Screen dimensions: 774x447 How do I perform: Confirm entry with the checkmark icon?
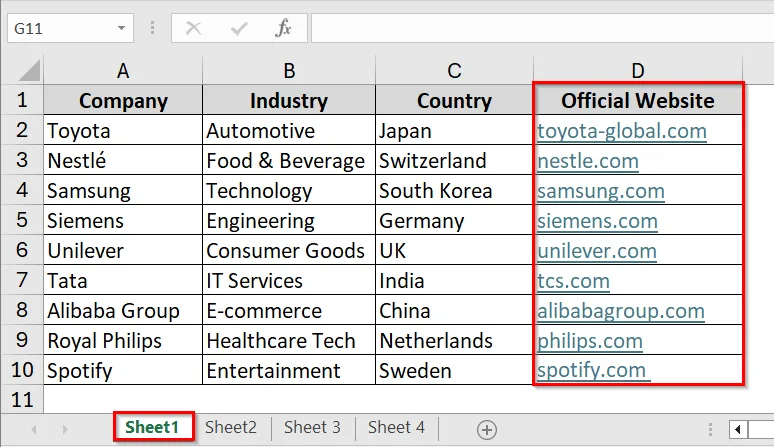tap(238, 29)
